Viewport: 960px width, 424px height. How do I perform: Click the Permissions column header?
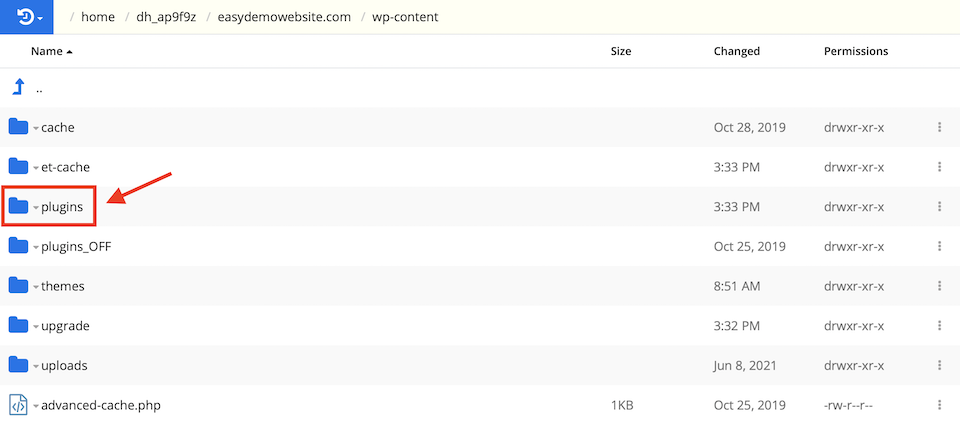click(x=855, y=51)
